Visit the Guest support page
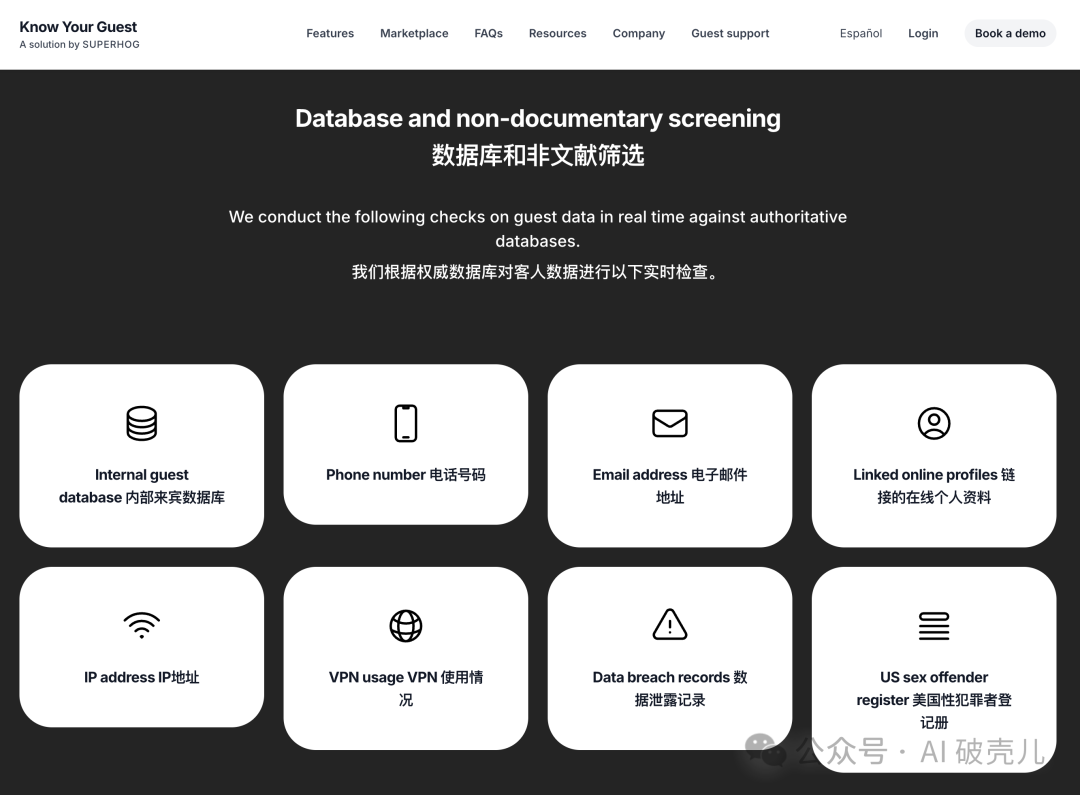1080x795 pixels. (730, 33)
